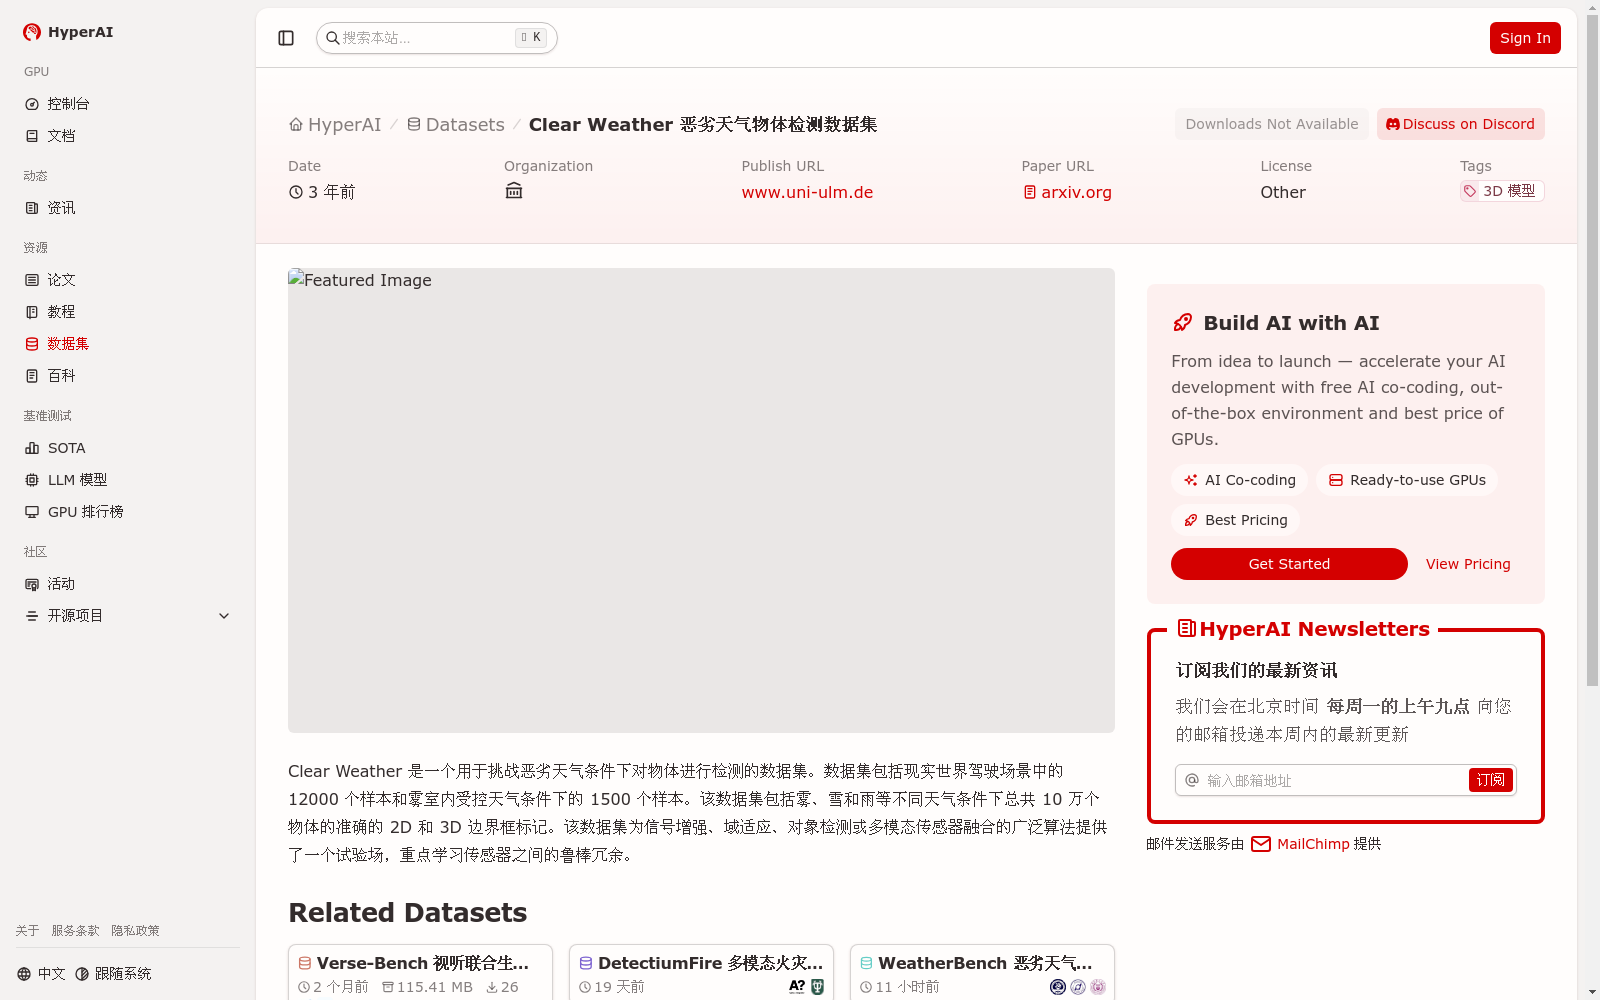Click Downloads Not Available button
This screenshot has width=1600, height=1000.
[x=1272, y=124]
